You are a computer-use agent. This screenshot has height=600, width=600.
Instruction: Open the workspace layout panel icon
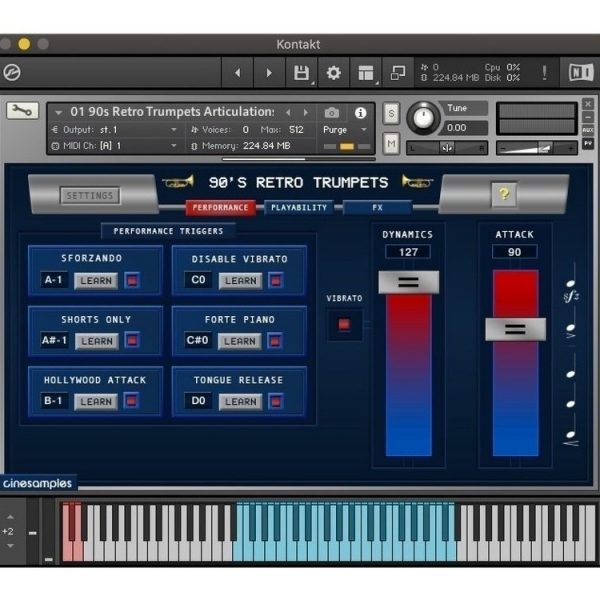(365, 73)
